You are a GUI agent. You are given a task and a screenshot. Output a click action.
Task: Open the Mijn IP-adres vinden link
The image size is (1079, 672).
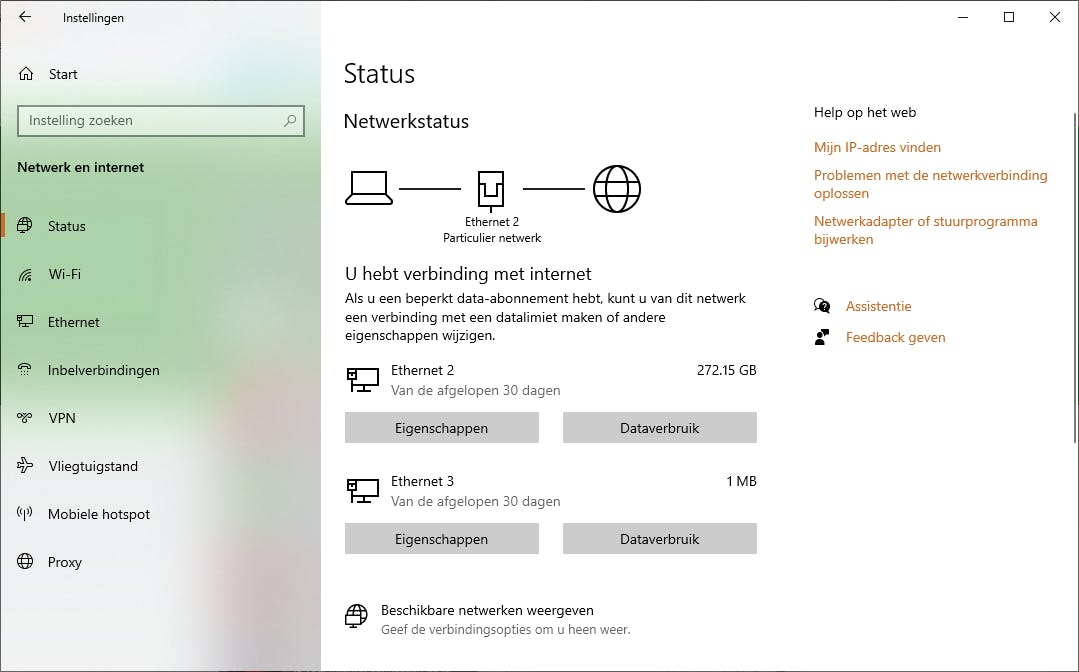click(x=877, y=147)
